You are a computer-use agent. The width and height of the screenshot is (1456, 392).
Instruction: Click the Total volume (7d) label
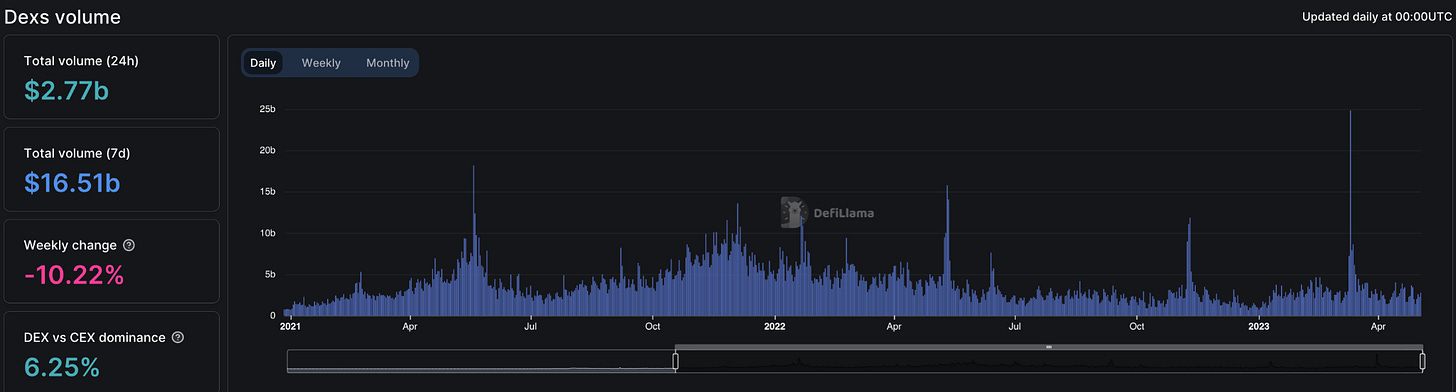pyautogui.click(x=77, y=153)
